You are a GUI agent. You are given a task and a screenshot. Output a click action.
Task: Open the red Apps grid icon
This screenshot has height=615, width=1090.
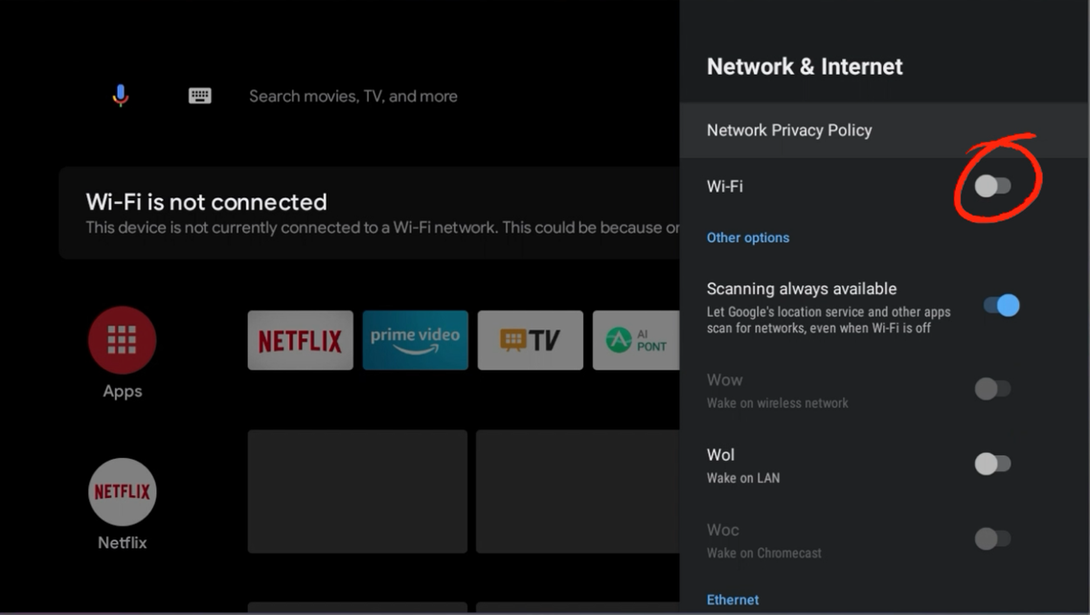[x=122, y=340]
